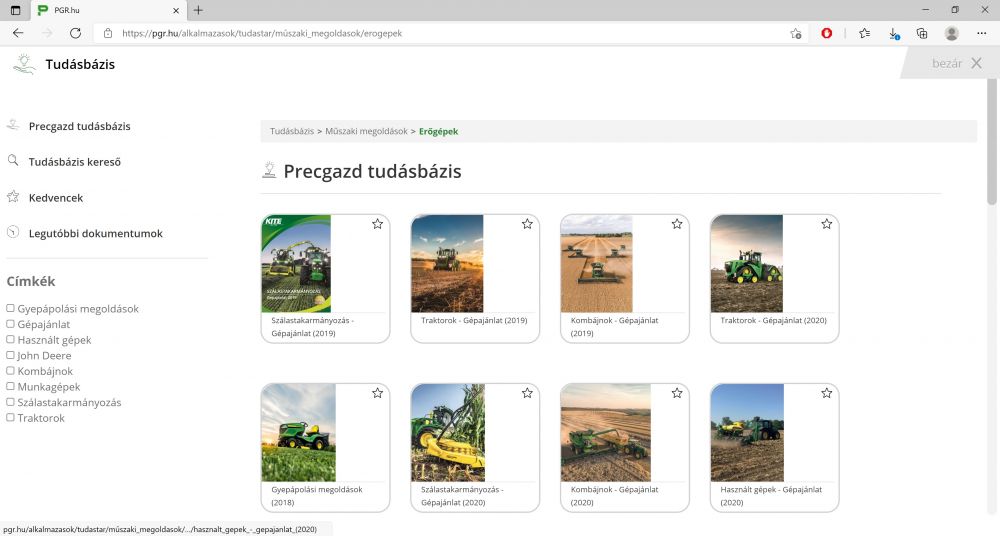1000x536 pixels.
Task: Check the Szálastakarmányozás tag checkbox
Action: tap(10, 402)
